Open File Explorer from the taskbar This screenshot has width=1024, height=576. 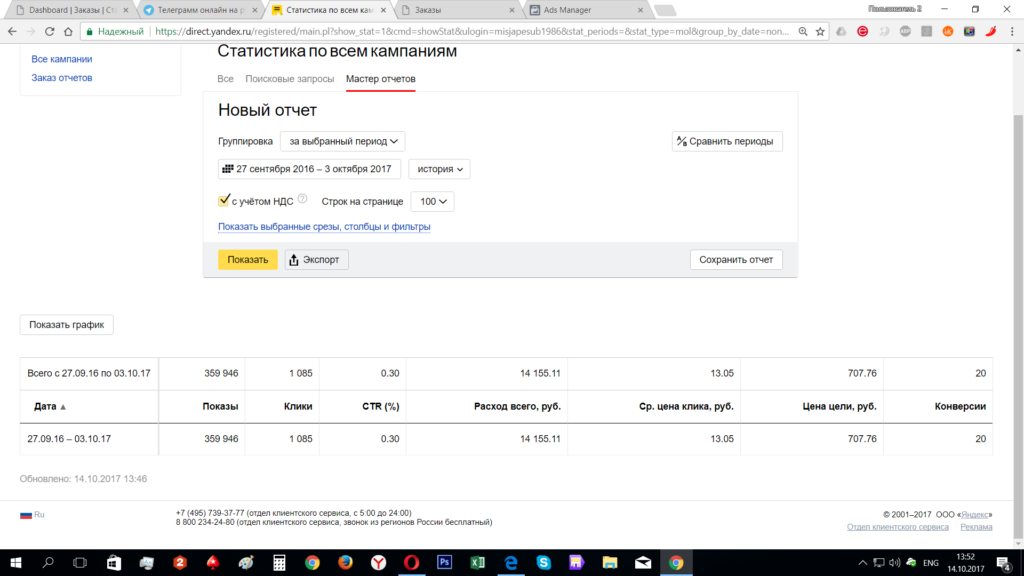(x=610, y=562)
